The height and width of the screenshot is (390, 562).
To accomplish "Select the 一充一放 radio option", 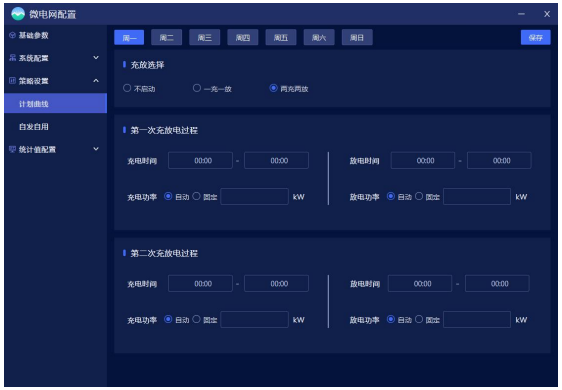I will 197,88.
